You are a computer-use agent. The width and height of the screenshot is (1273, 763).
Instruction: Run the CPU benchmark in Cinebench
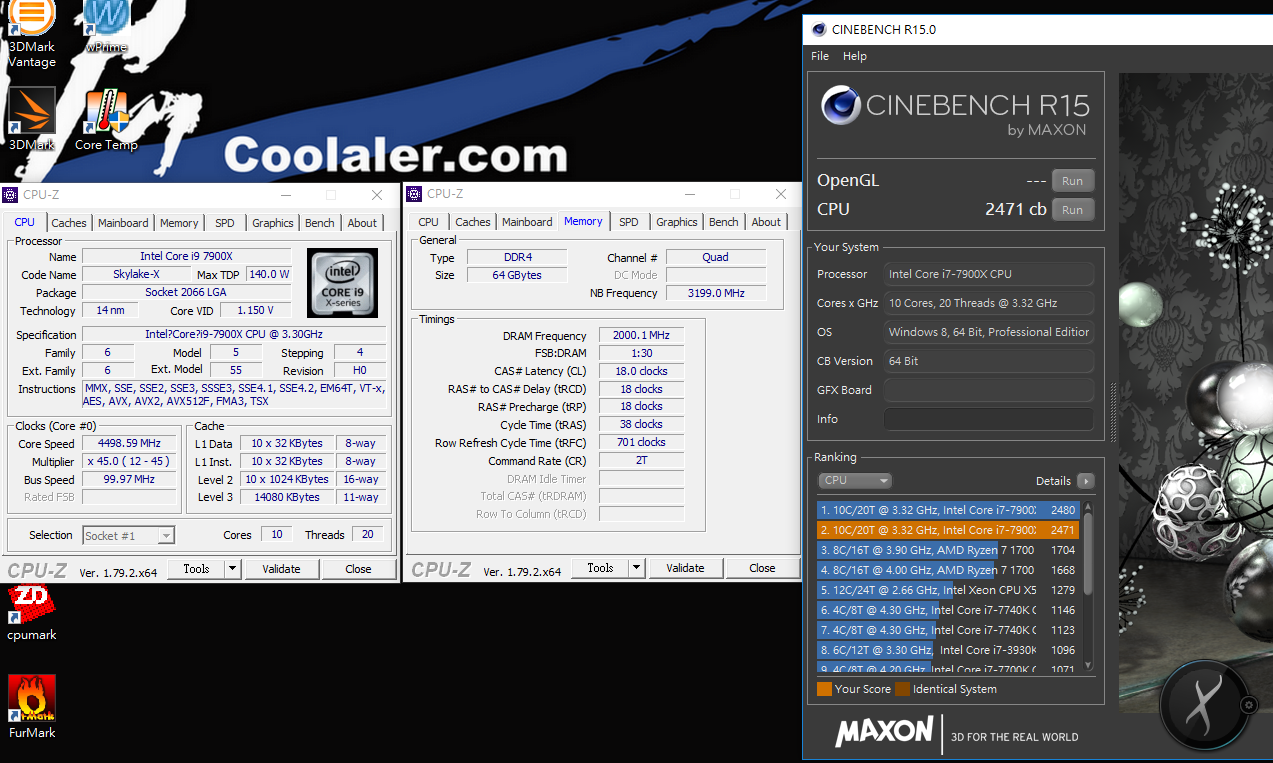tap(1072, 210)
